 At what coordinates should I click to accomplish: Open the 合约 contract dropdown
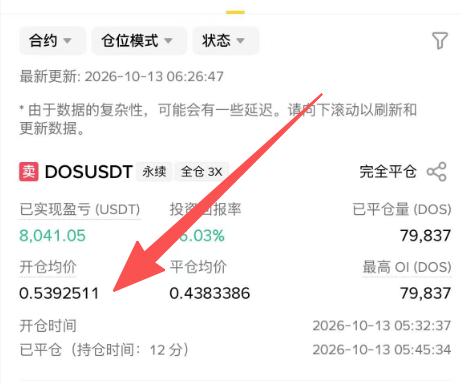[x=52, y=41]
